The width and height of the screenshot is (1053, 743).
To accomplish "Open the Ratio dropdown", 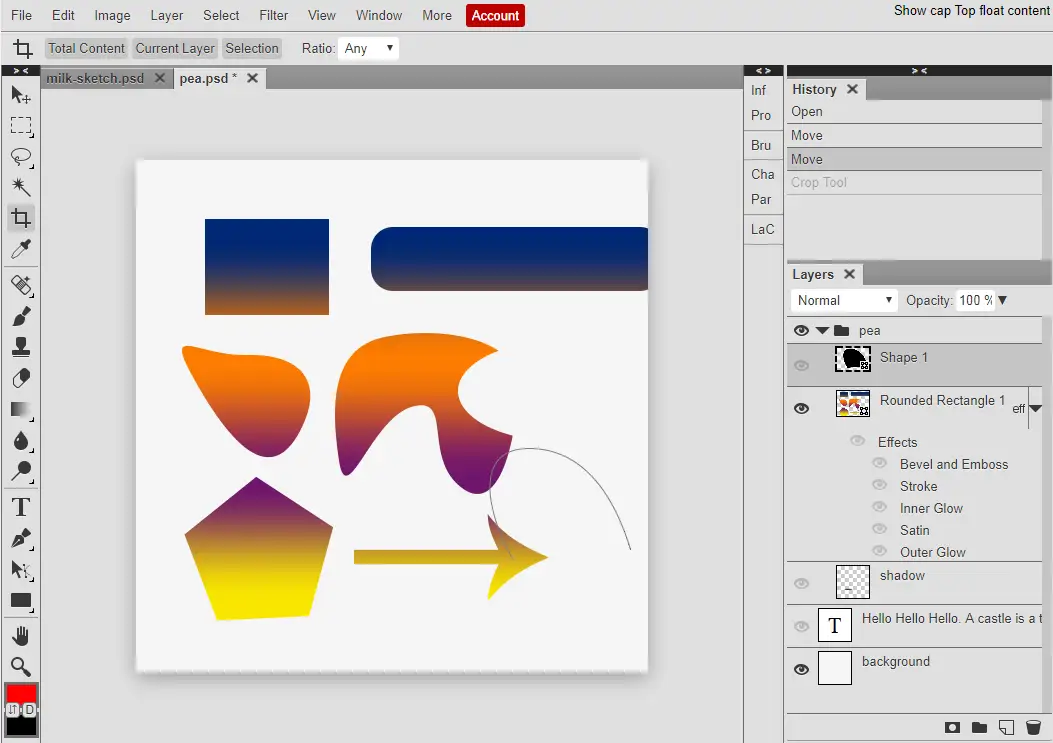I will coord(368,48).
